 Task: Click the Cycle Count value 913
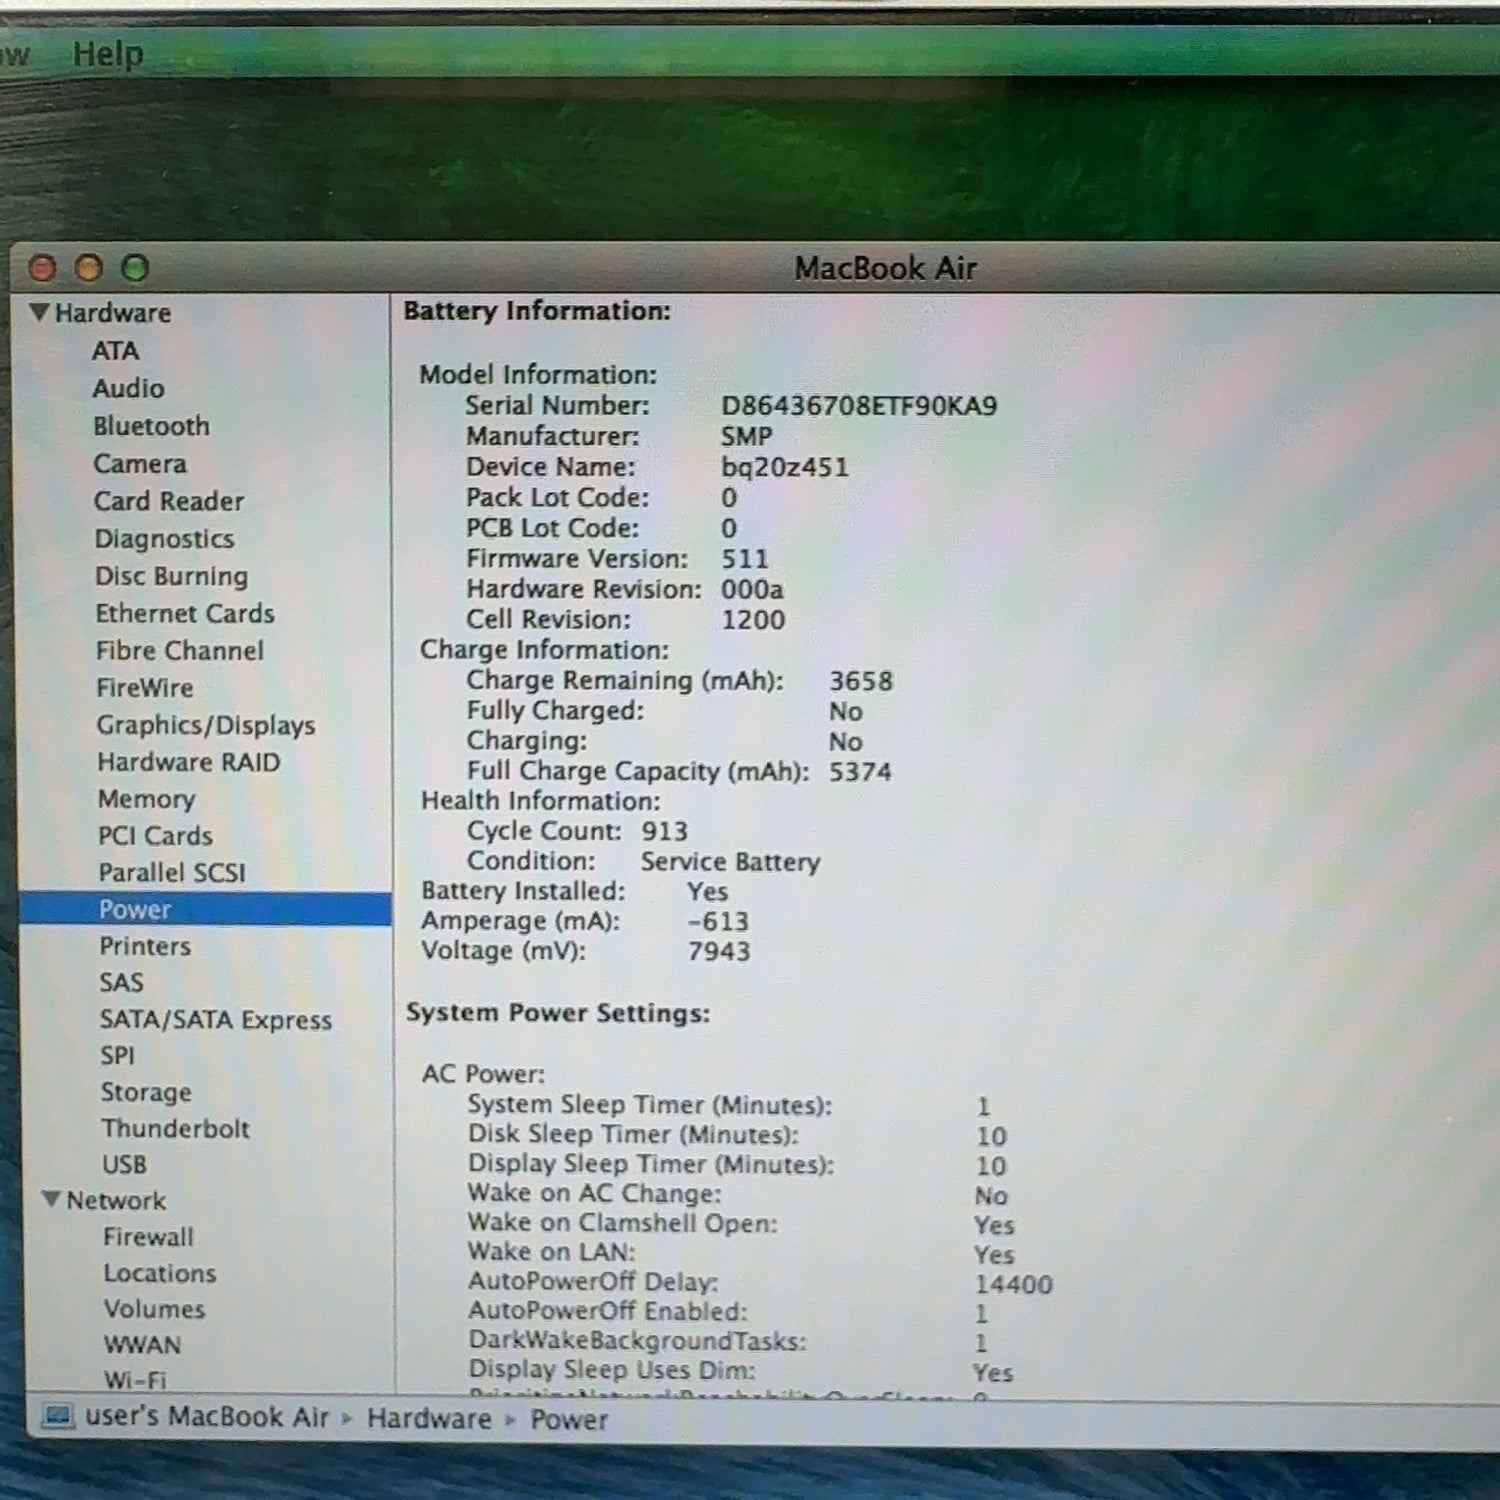(664, 831)
